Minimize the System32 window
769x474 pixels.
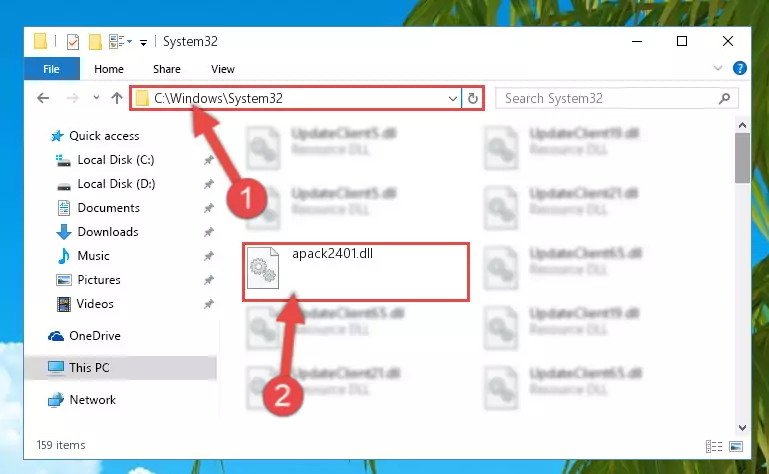coord(637,42)
